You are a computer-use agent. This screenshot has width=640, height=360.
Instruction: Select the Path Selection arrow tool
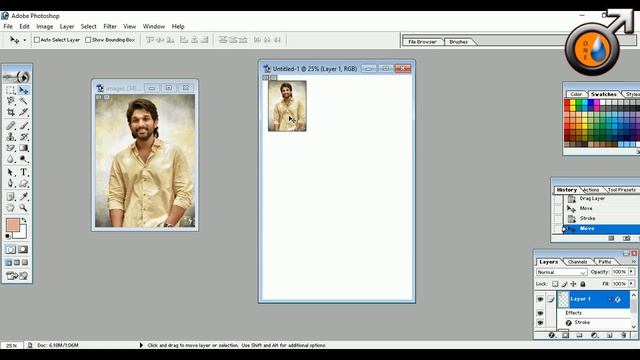coord(11,172)
